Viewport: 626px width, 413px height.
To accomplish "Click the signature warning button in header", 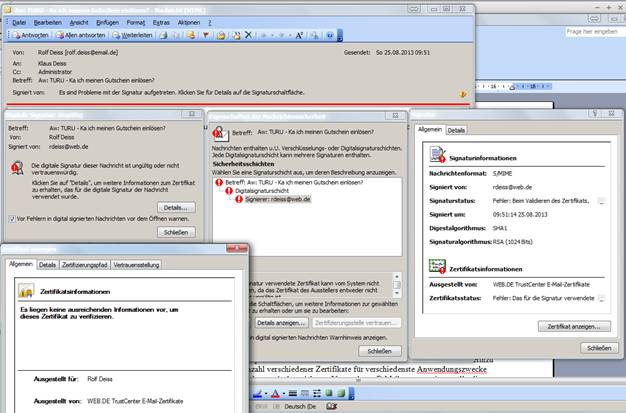I will pos(463,94).
